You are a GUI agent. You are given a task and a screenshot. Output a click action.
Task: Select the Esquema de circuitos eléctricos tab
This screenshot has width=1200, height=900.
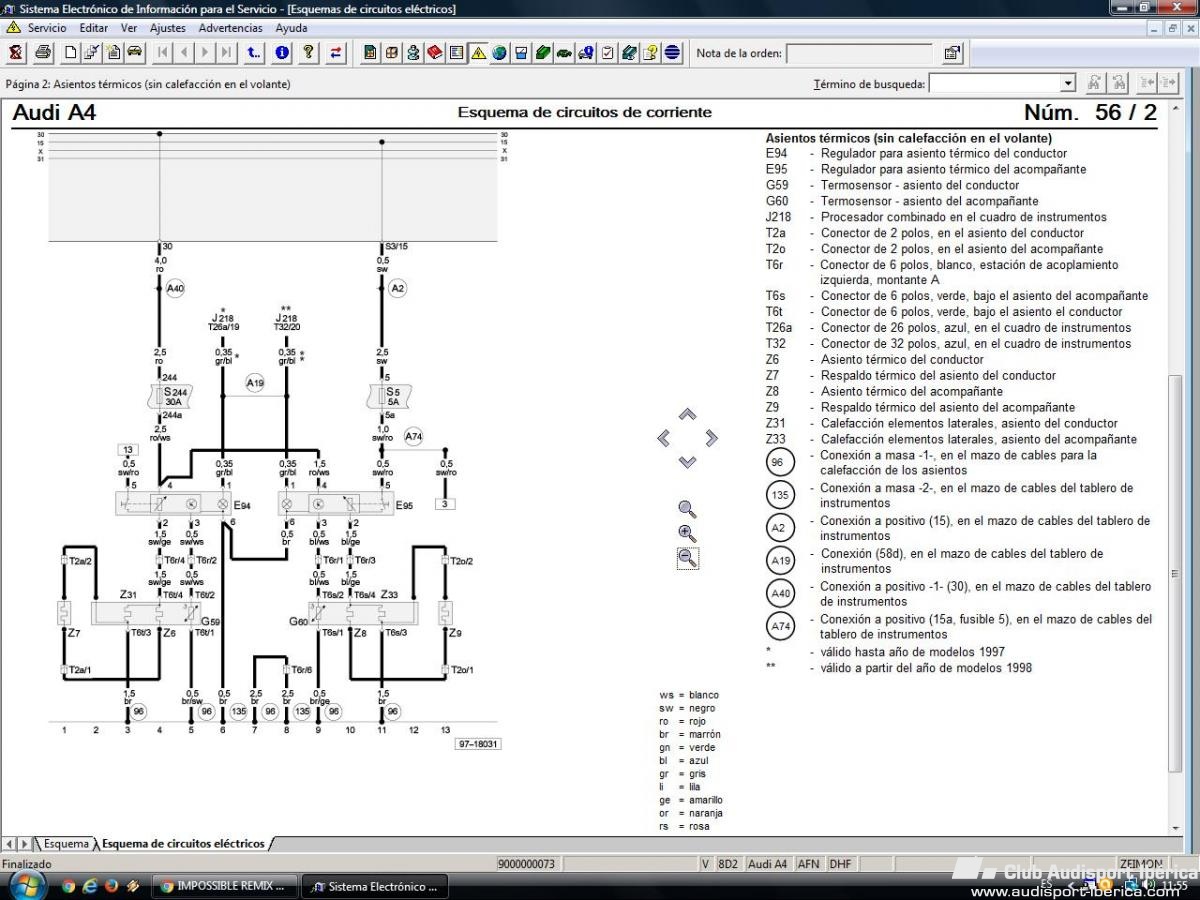pos(183,844)
